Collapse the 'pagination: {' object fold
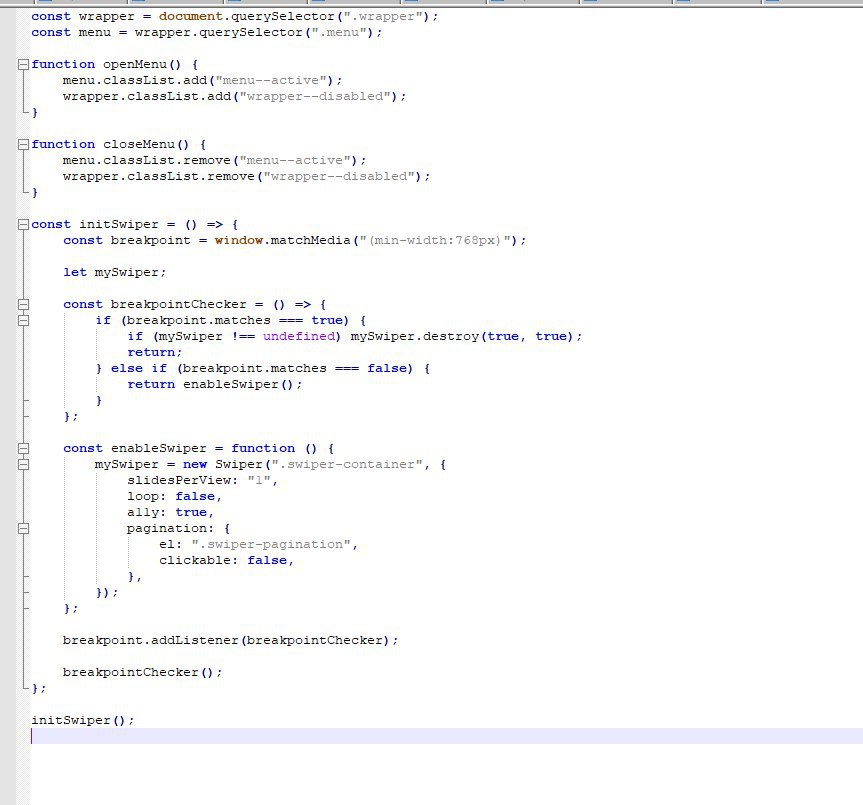 click(x=23, y=528)
